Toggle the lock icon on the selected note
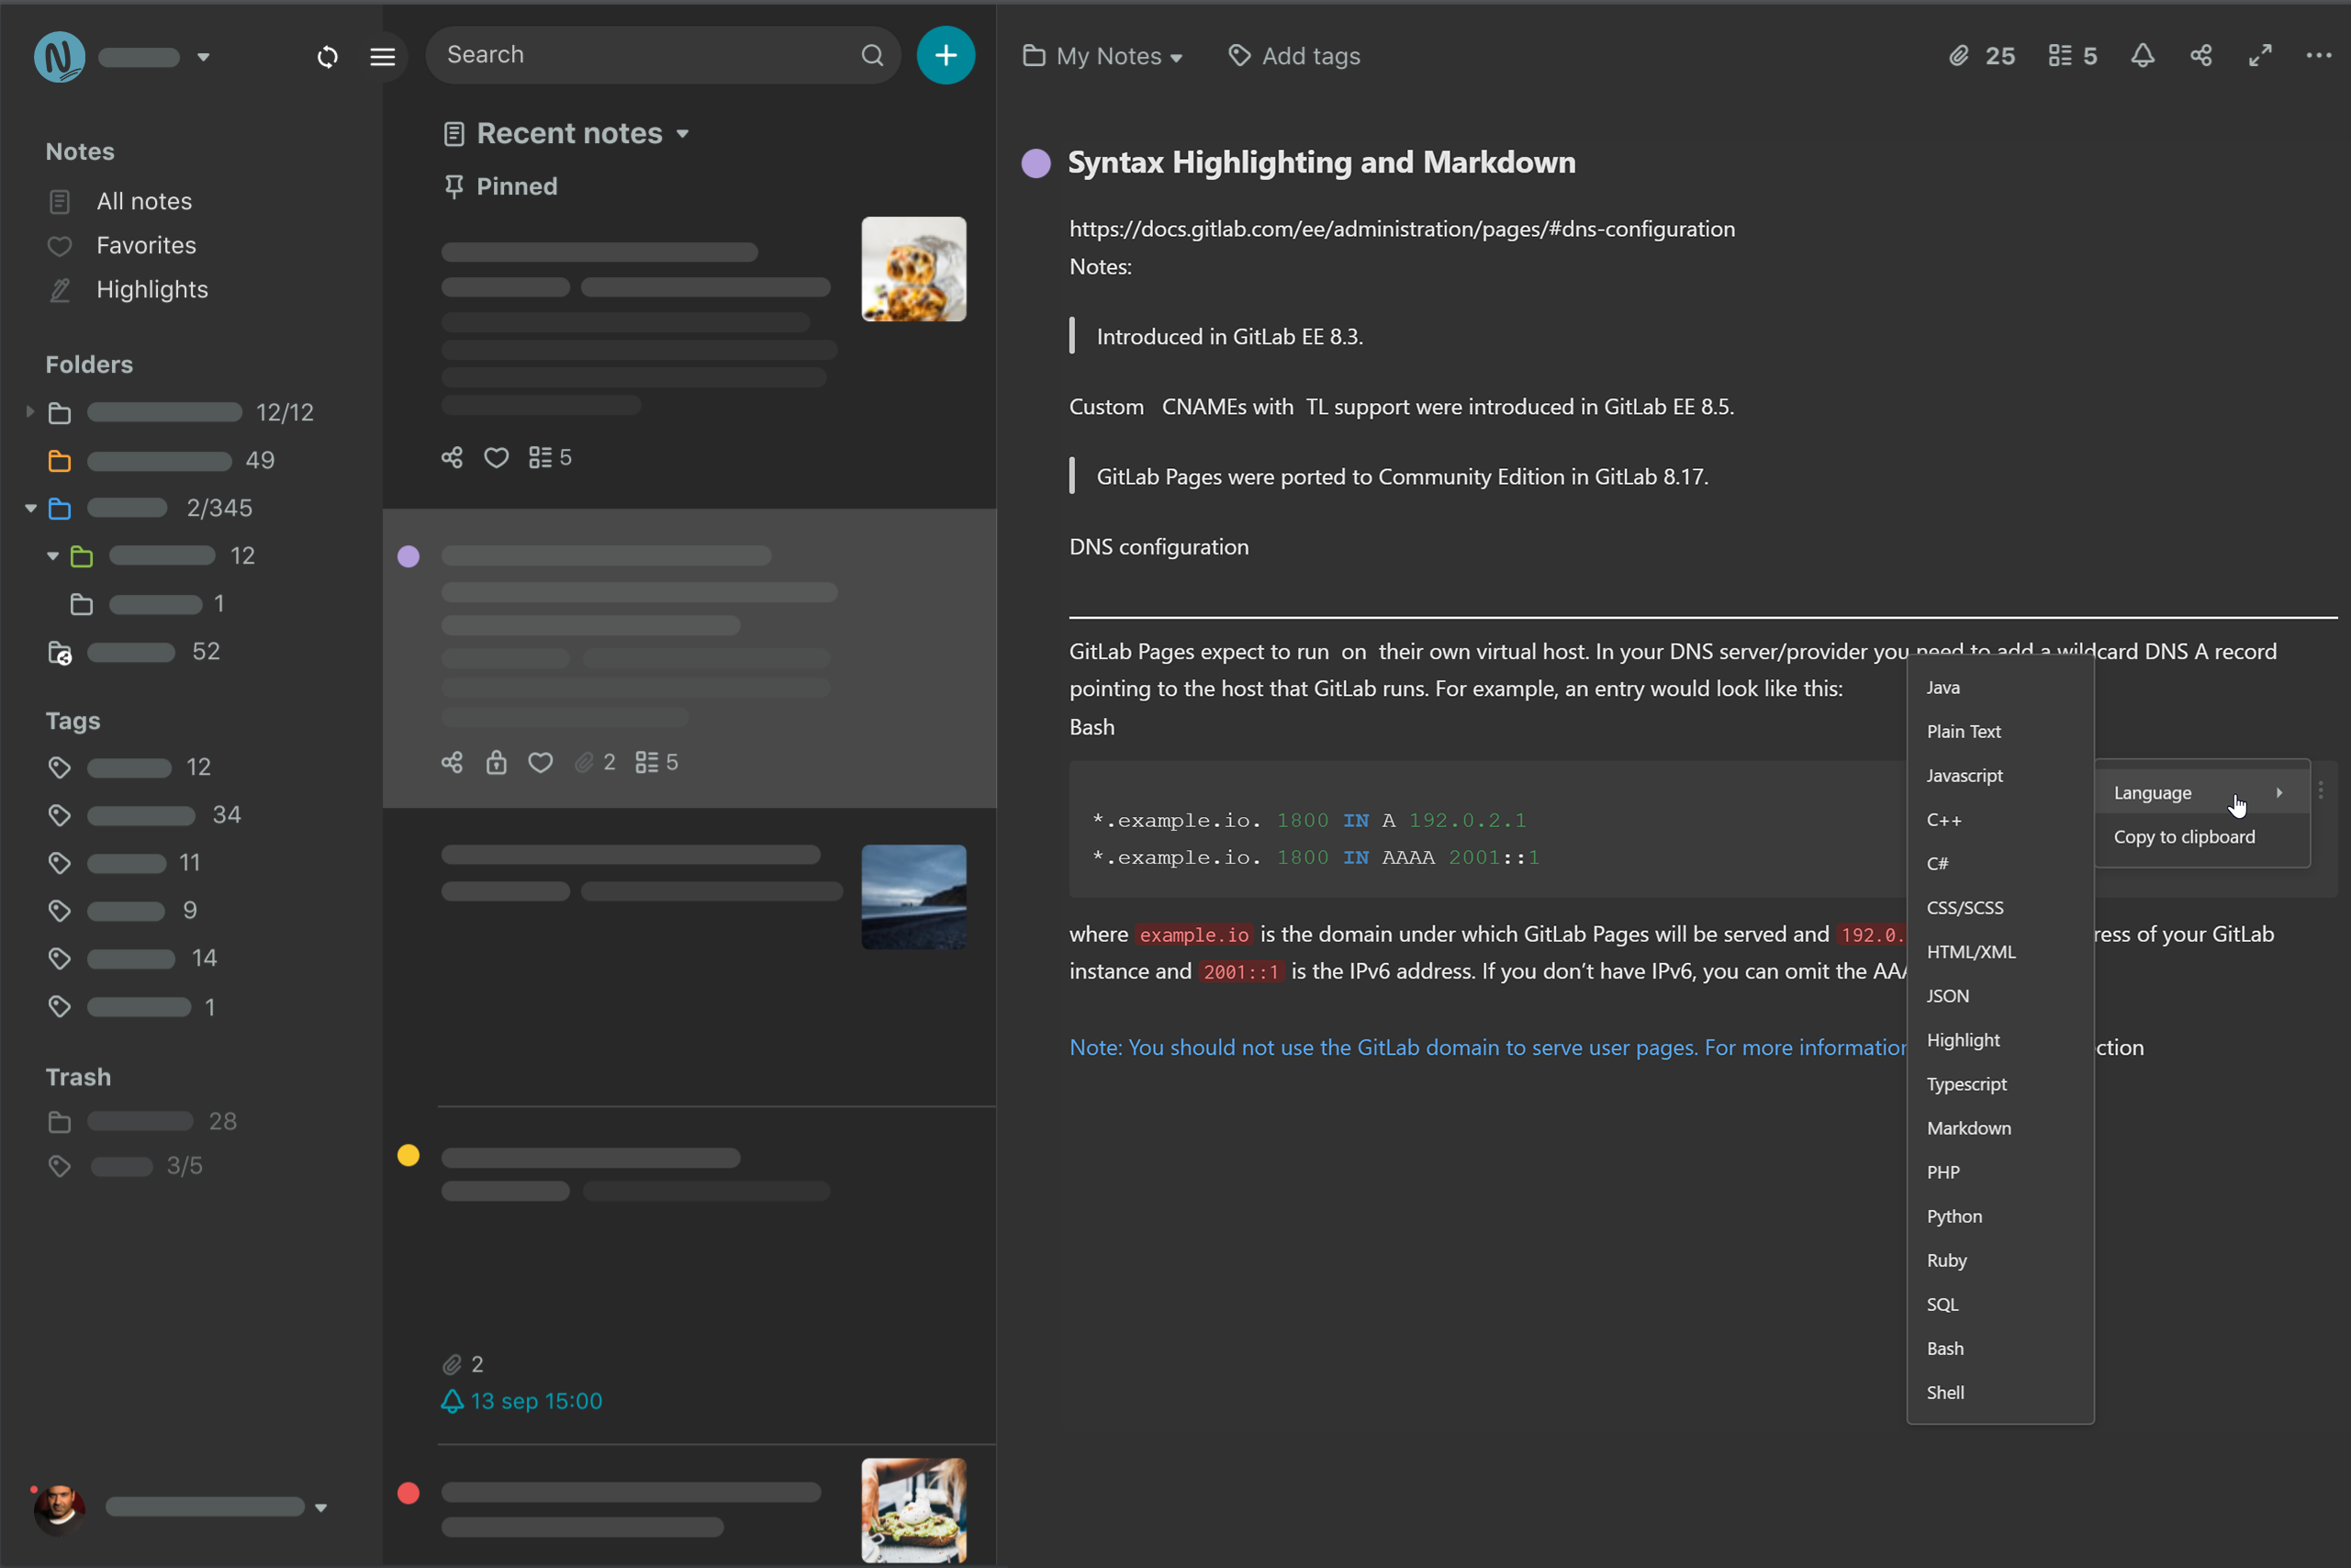 (496, 762)
